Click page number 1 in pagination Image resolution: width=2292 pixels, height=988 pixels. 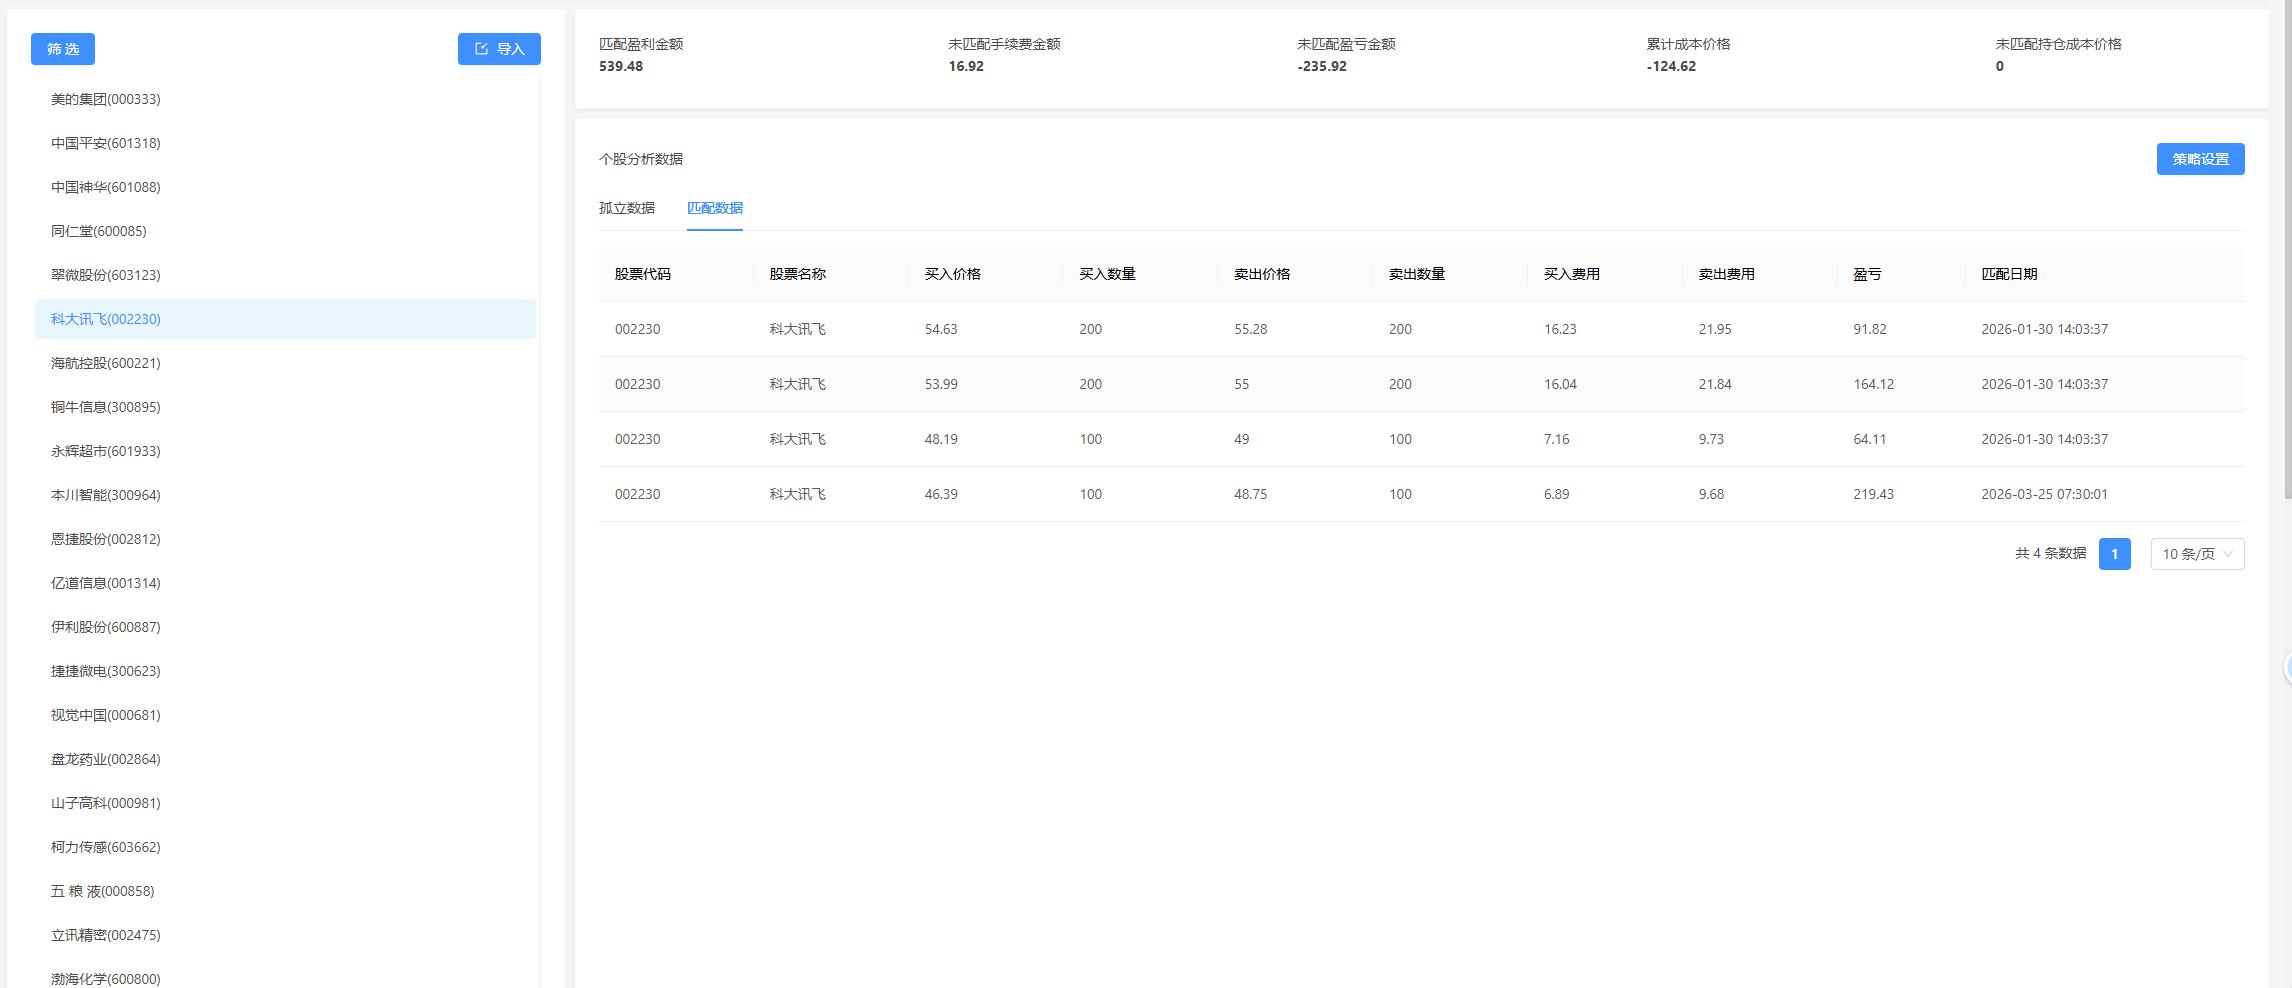click(x=2114, y=554)
